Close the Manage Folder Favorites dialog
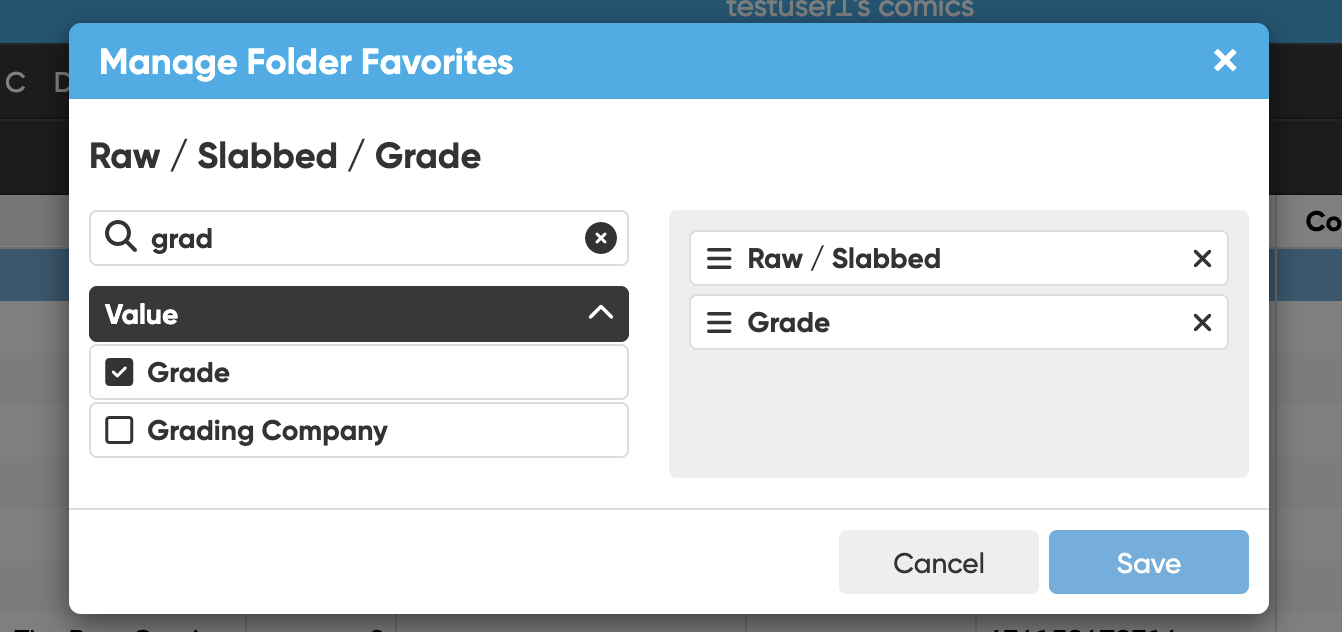The height and width of the screenshot is (632, 1342). pos(1225,61)
